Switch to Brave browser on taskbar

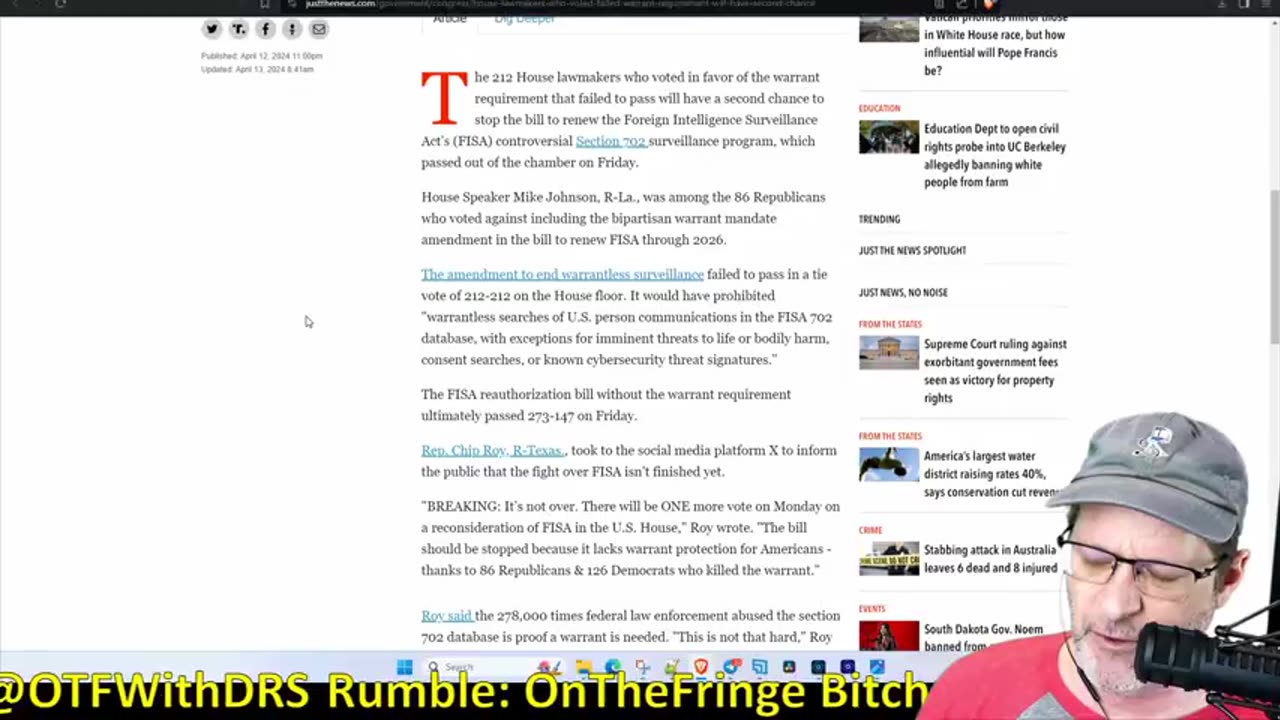(x=701, y=667)
